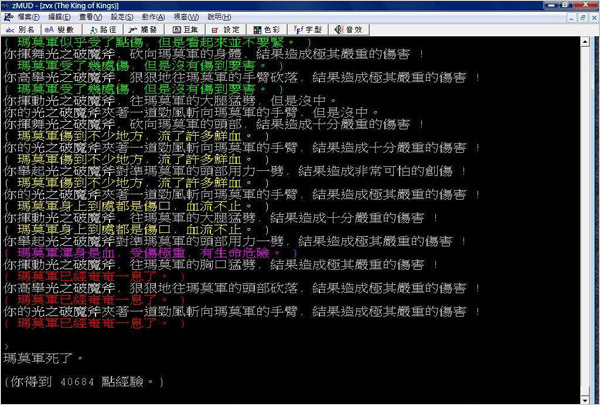Open the 路徑 (paths) toolbar button
Viewport: 600px width, 405px height.
tap(103, 29)
